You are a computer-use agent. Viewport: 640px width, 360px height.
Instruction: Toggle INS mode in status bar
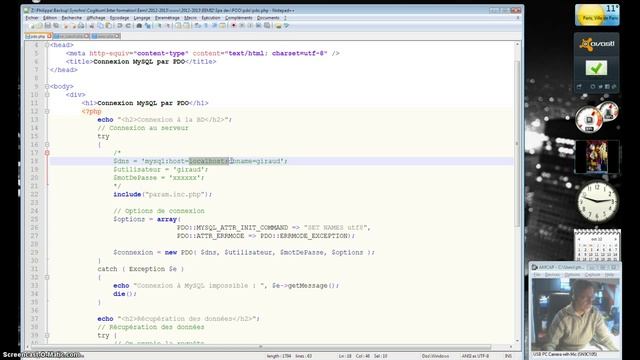pos(508,356)
